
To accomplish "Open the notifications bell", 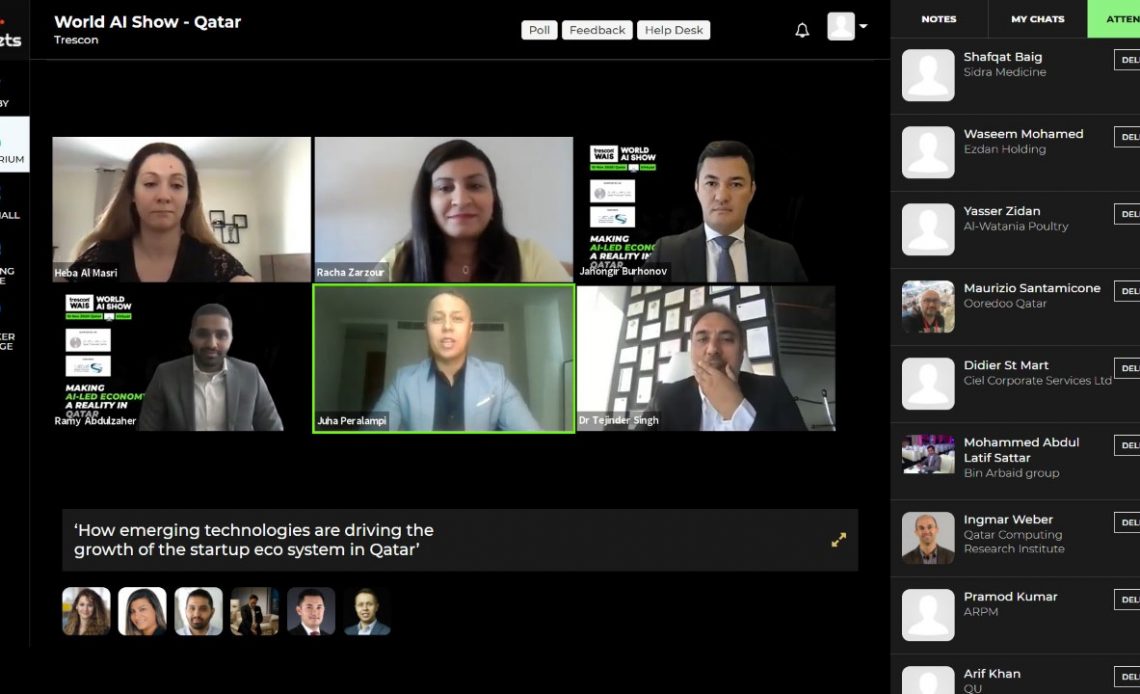I will pos(802,30).
